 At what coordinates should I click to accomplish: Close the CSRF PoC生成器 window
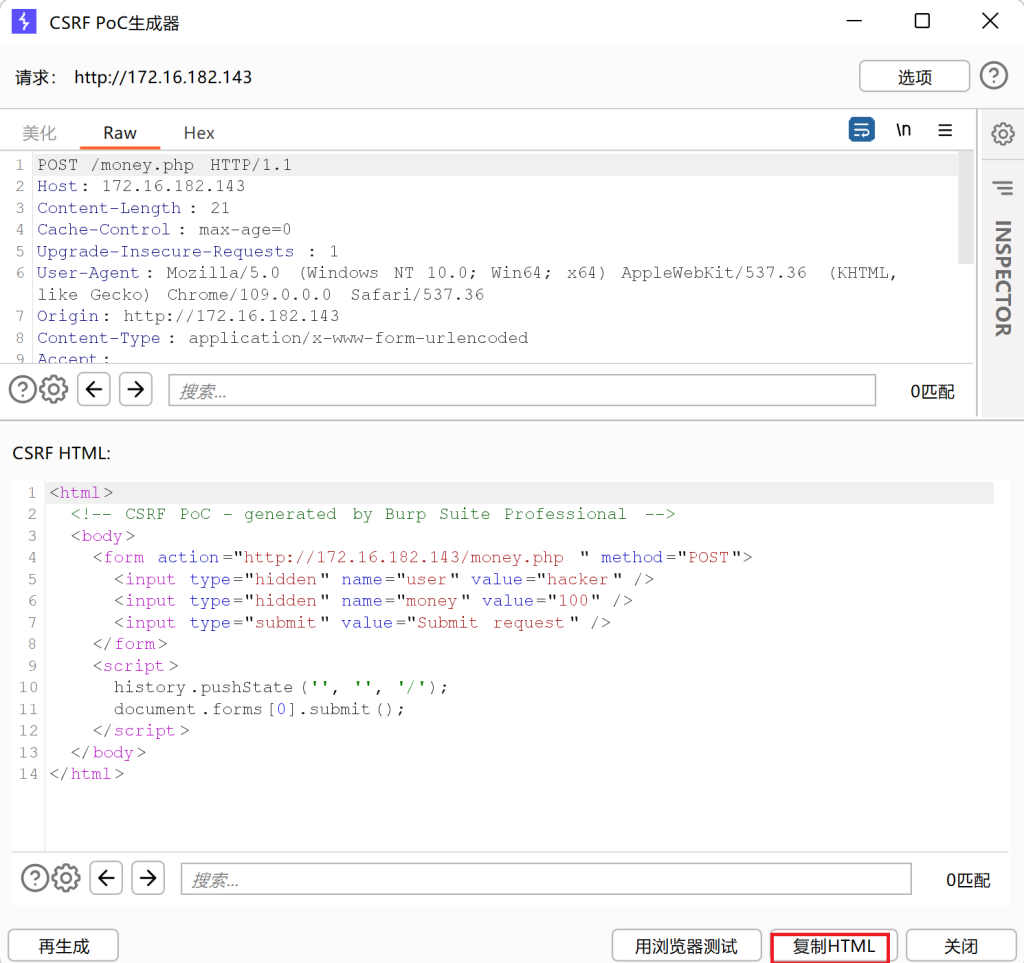990,21
